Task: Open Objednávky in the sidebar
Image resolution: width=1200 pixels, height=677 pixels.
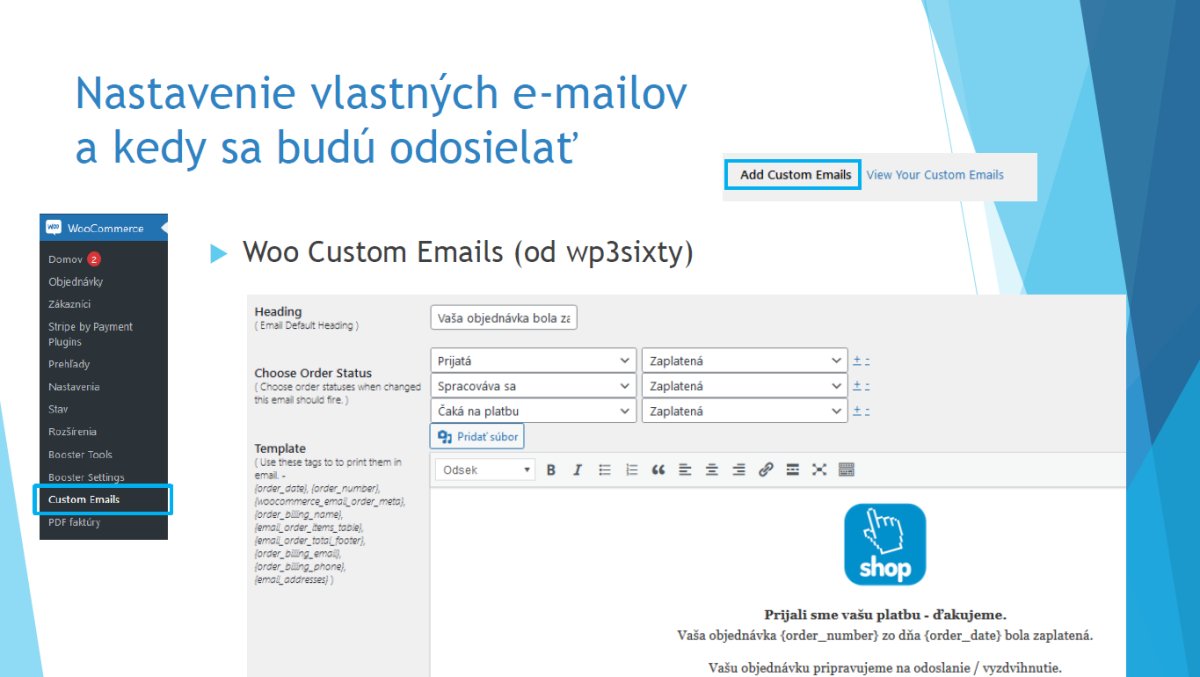Action: pyautogui.click(x=76, y=282)
